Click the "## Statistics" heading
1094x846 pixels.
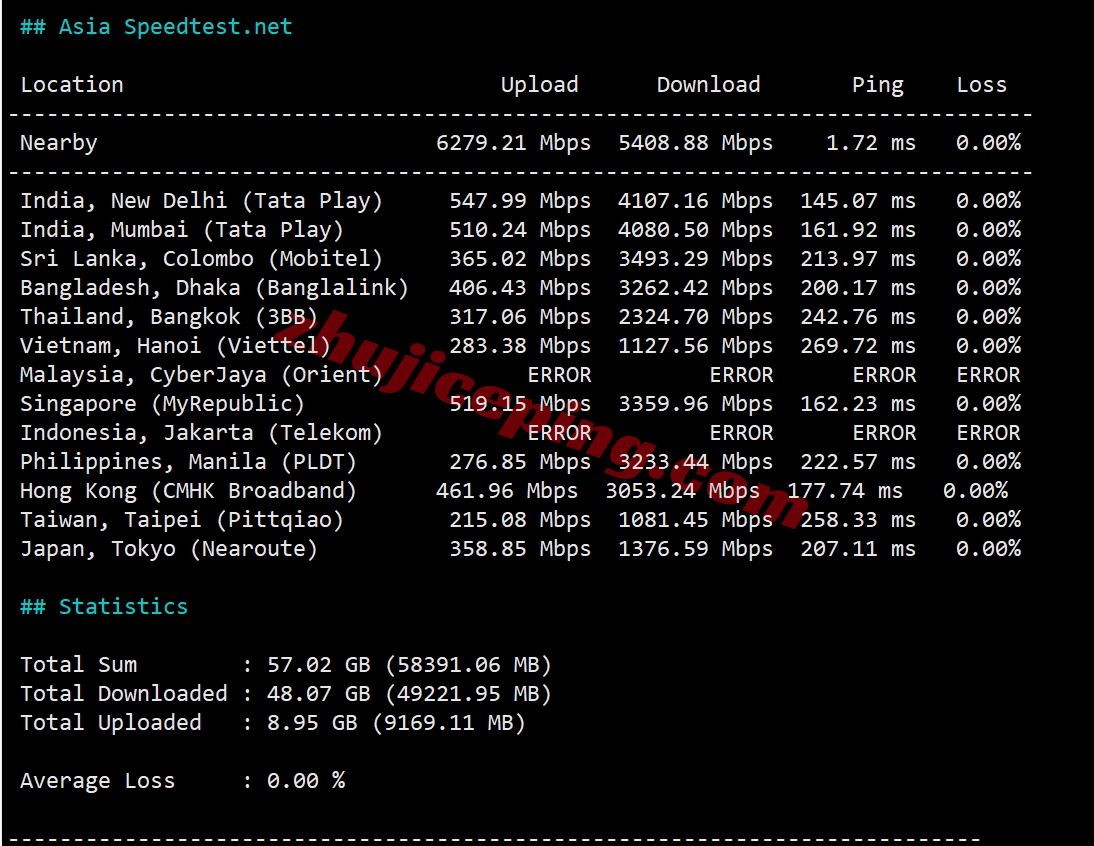pyautogui.click(x=104, y=607)
